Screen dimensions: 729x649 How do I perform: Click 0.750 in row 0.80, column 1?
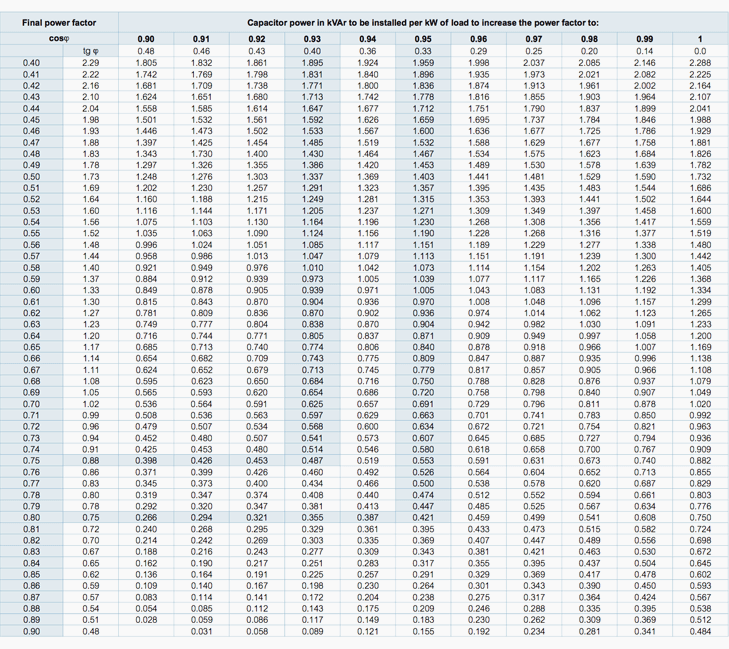tap(700, 517)
